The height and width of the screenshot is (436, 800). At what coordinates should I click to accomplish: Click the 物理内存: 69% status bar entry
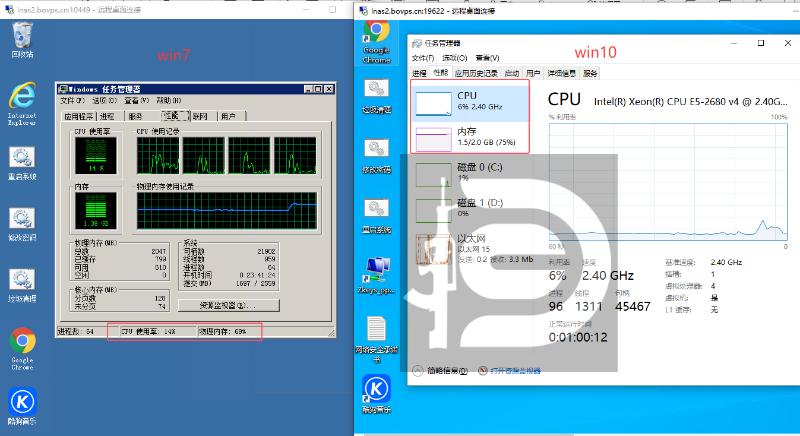click(x=229, y=331)
